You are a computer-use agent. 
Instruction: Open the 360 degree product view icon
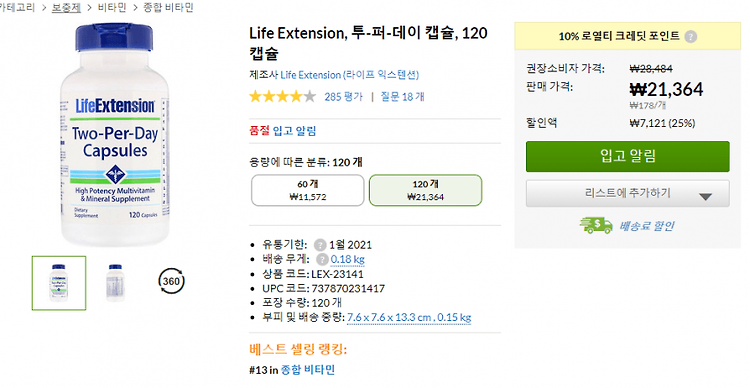pos(171,281)
